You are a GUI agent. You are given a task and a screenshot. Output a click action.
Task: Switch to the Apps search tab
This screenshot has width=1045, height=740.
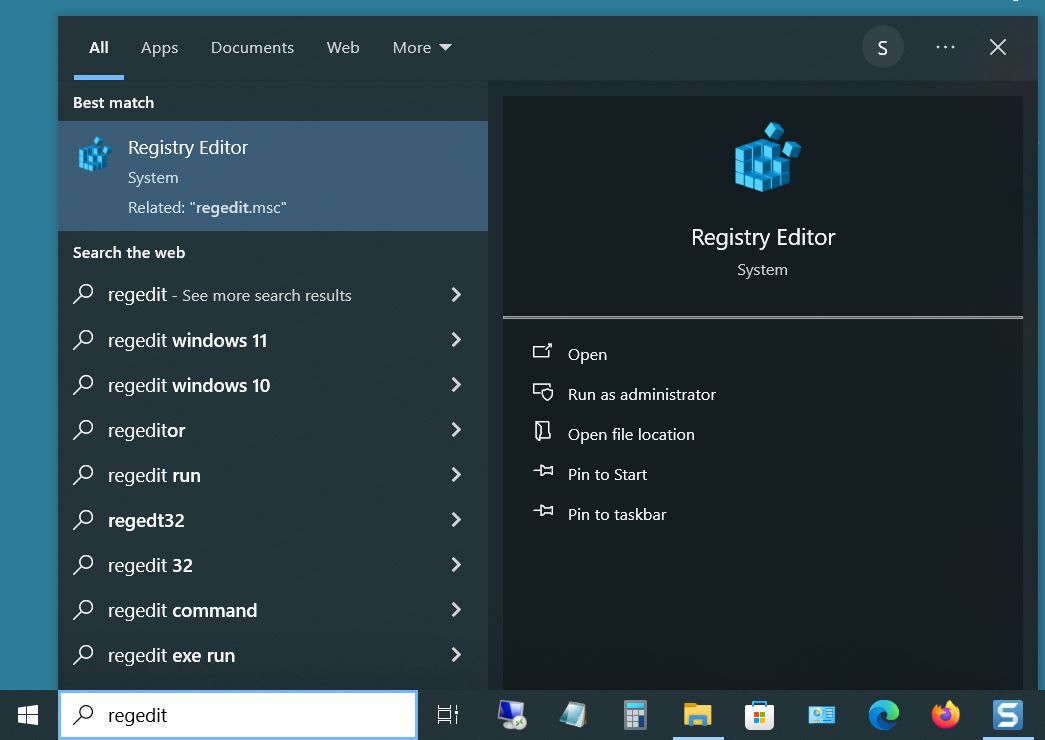[x=159, y=47]
